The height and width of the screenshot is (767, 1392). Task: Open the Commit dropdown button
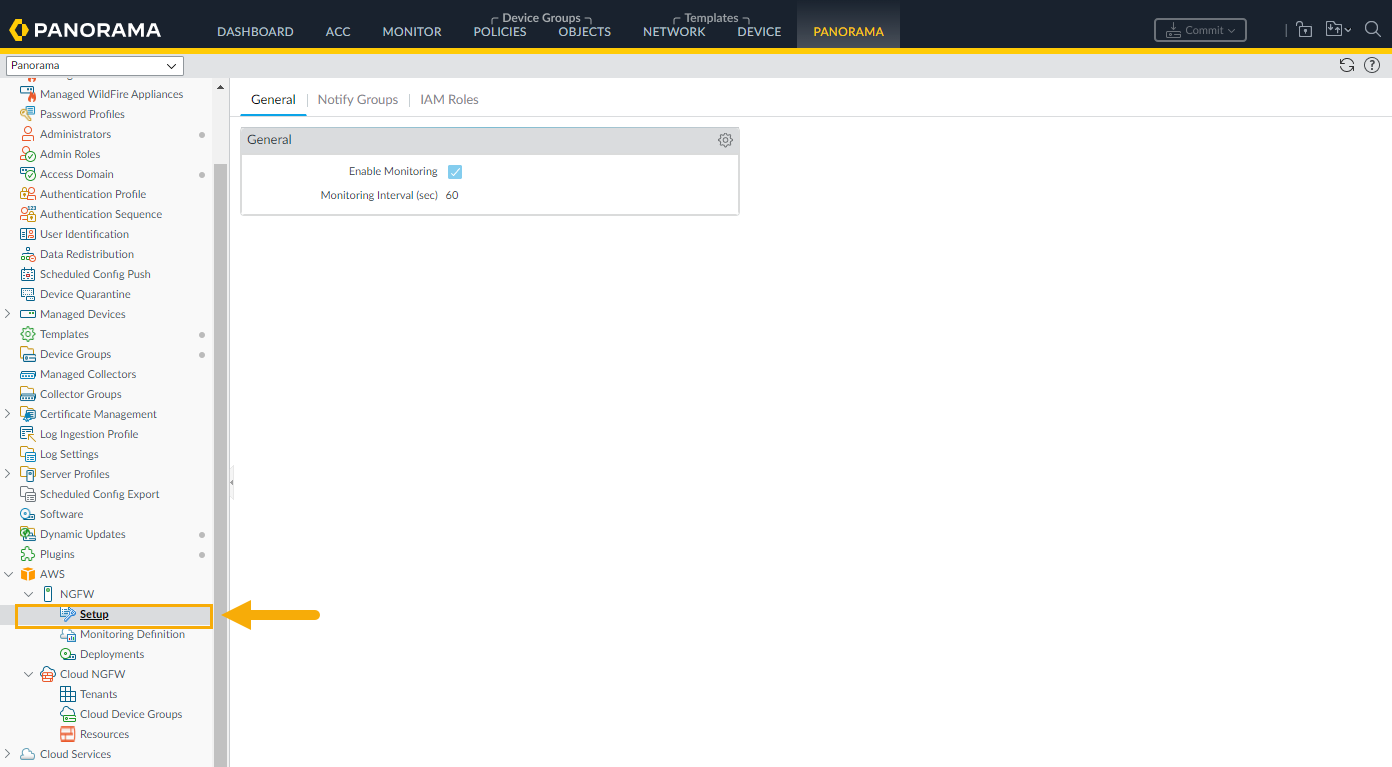coord(1200,30)
